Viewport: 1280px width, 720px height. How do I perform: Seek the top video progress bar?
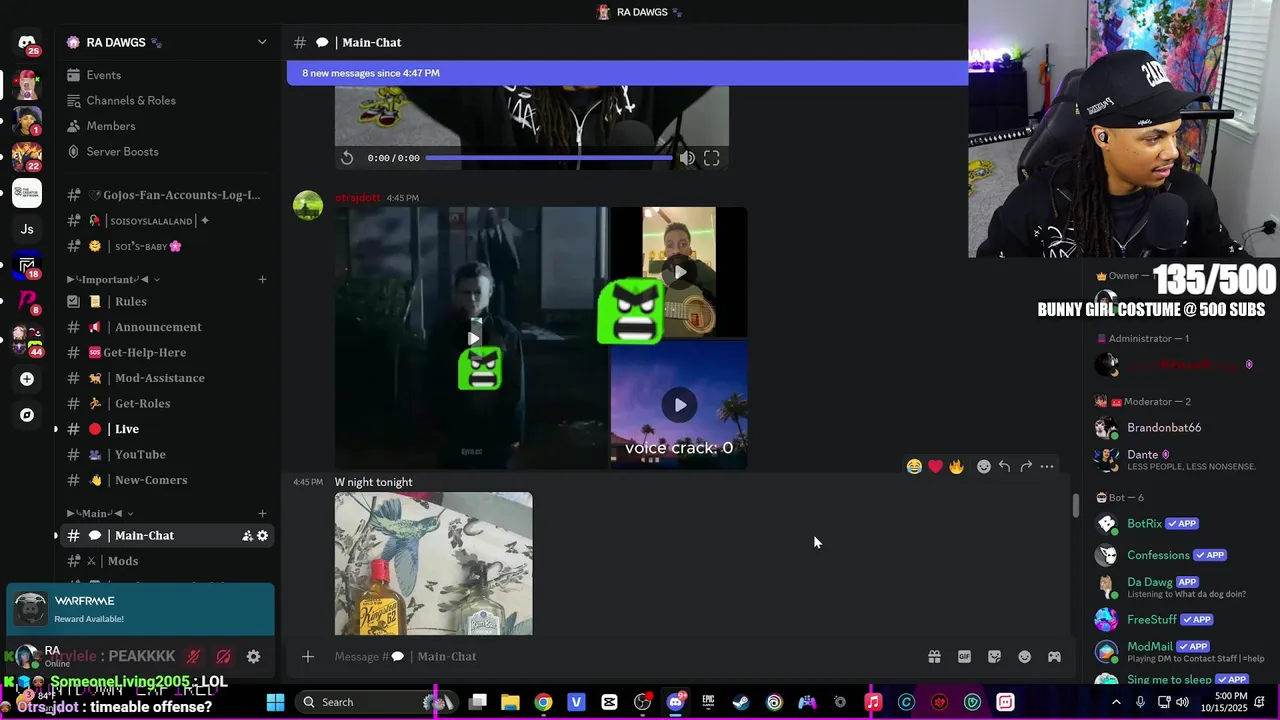(x=549, y=158)
